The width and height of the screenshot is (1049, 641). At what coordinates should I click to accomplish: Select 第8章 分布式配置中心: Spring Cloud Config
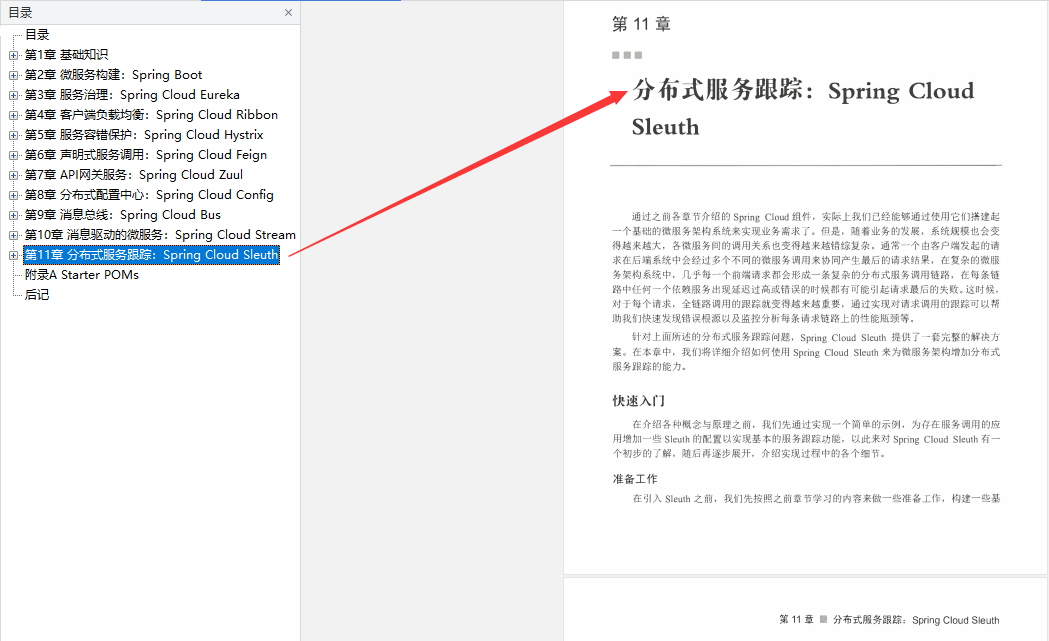[x=149, y=195]
